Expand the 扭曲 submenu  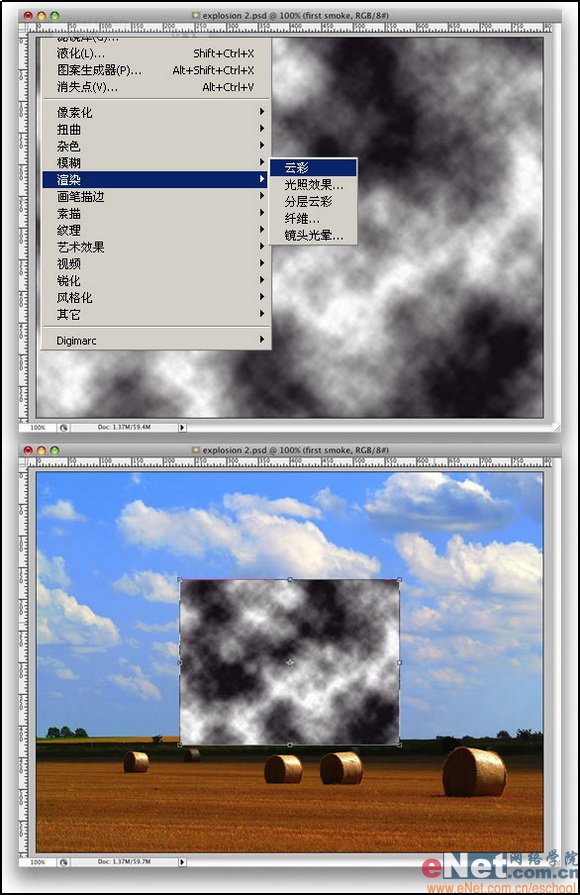156,130
